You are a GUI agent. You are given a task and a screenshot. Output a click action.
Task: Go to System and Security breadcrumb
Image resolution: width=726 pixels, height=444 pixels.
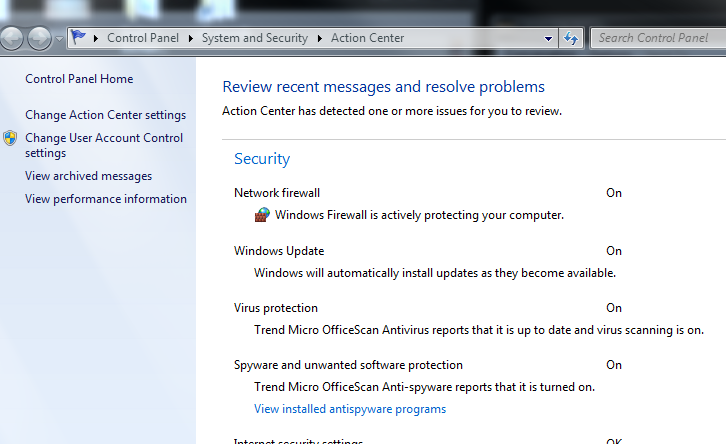[x=255, y=38]
